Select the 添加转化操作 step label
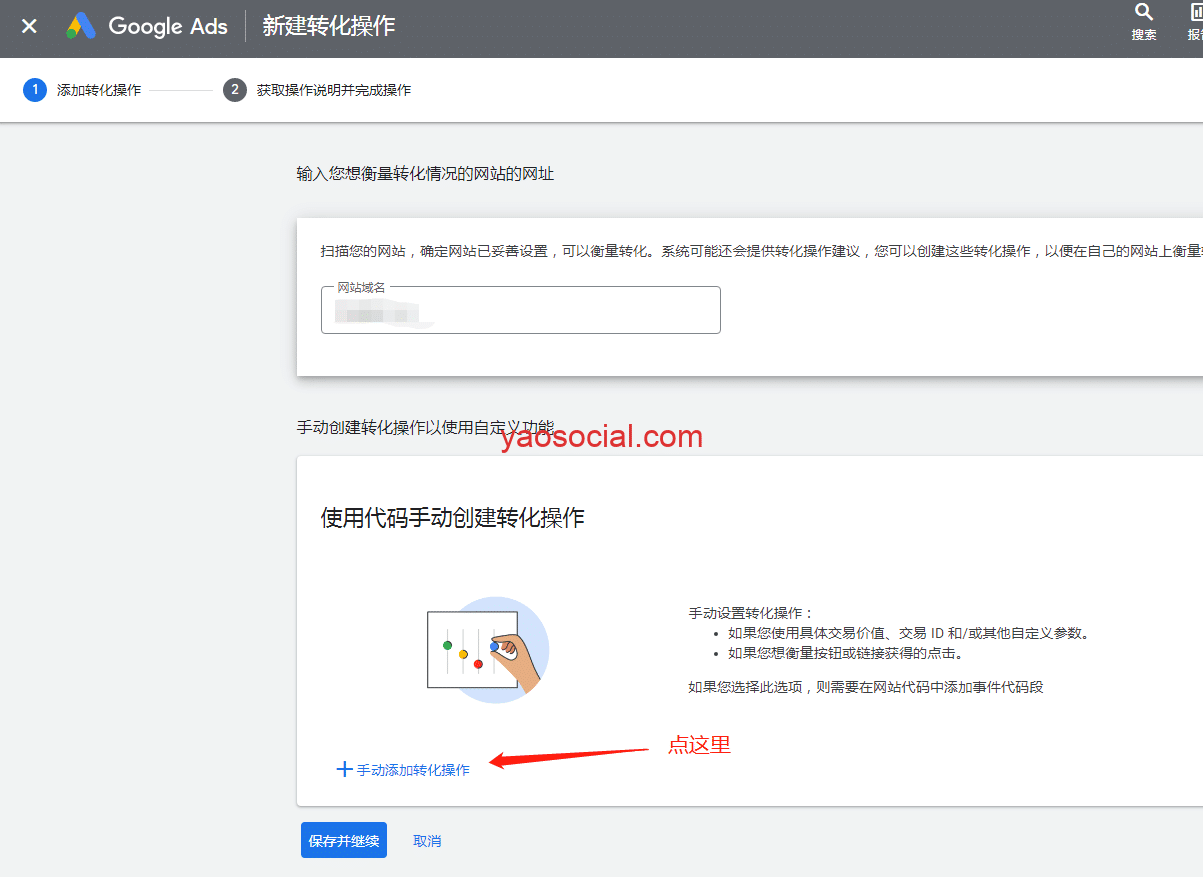This screenshot has width=1203, height=877. pos(99,90)
